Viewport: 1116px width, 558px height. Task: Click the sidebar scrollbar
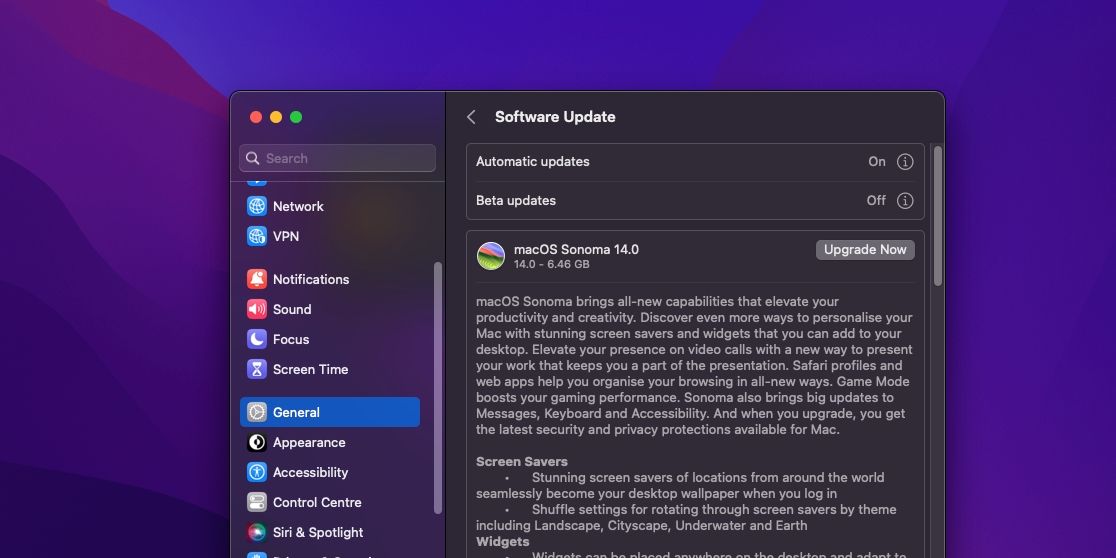point(437,388)
